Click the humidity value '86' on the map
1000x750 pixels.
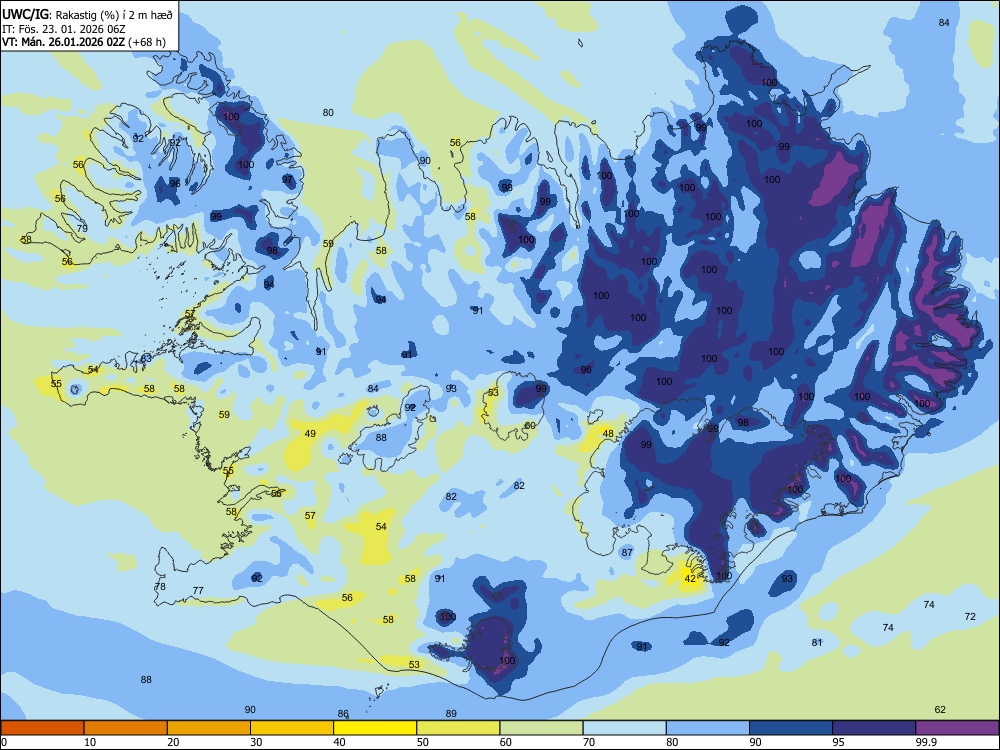point(343,714)
